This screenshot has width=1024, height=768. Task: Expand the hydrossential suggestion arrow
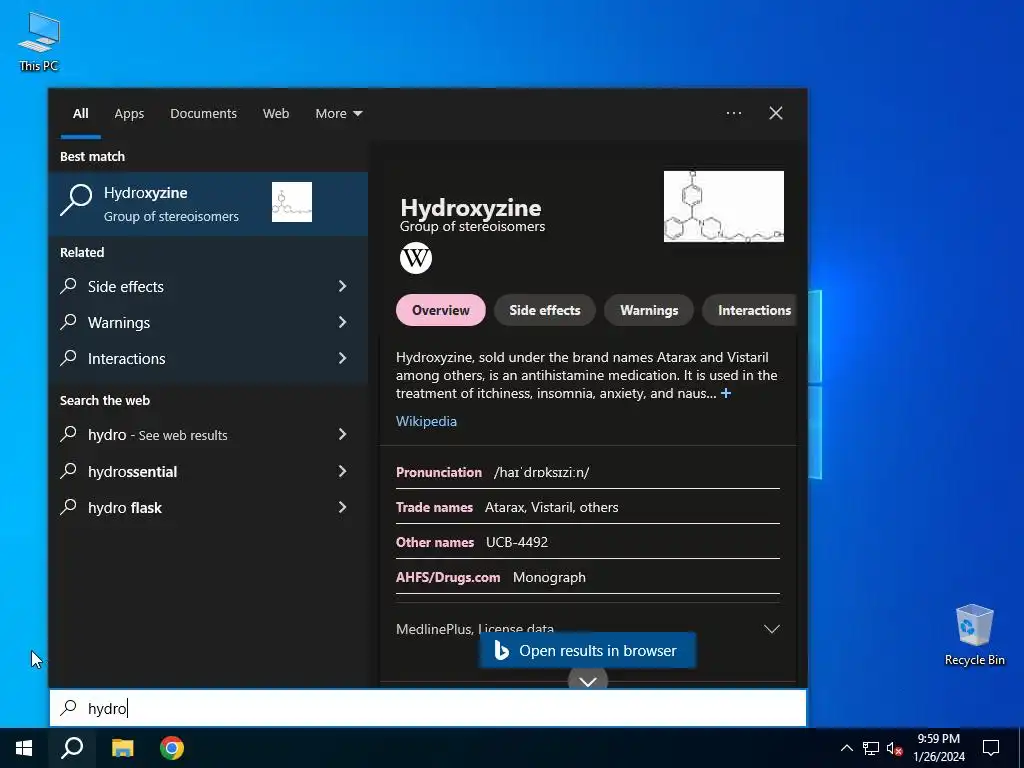(x=342, y=472)
